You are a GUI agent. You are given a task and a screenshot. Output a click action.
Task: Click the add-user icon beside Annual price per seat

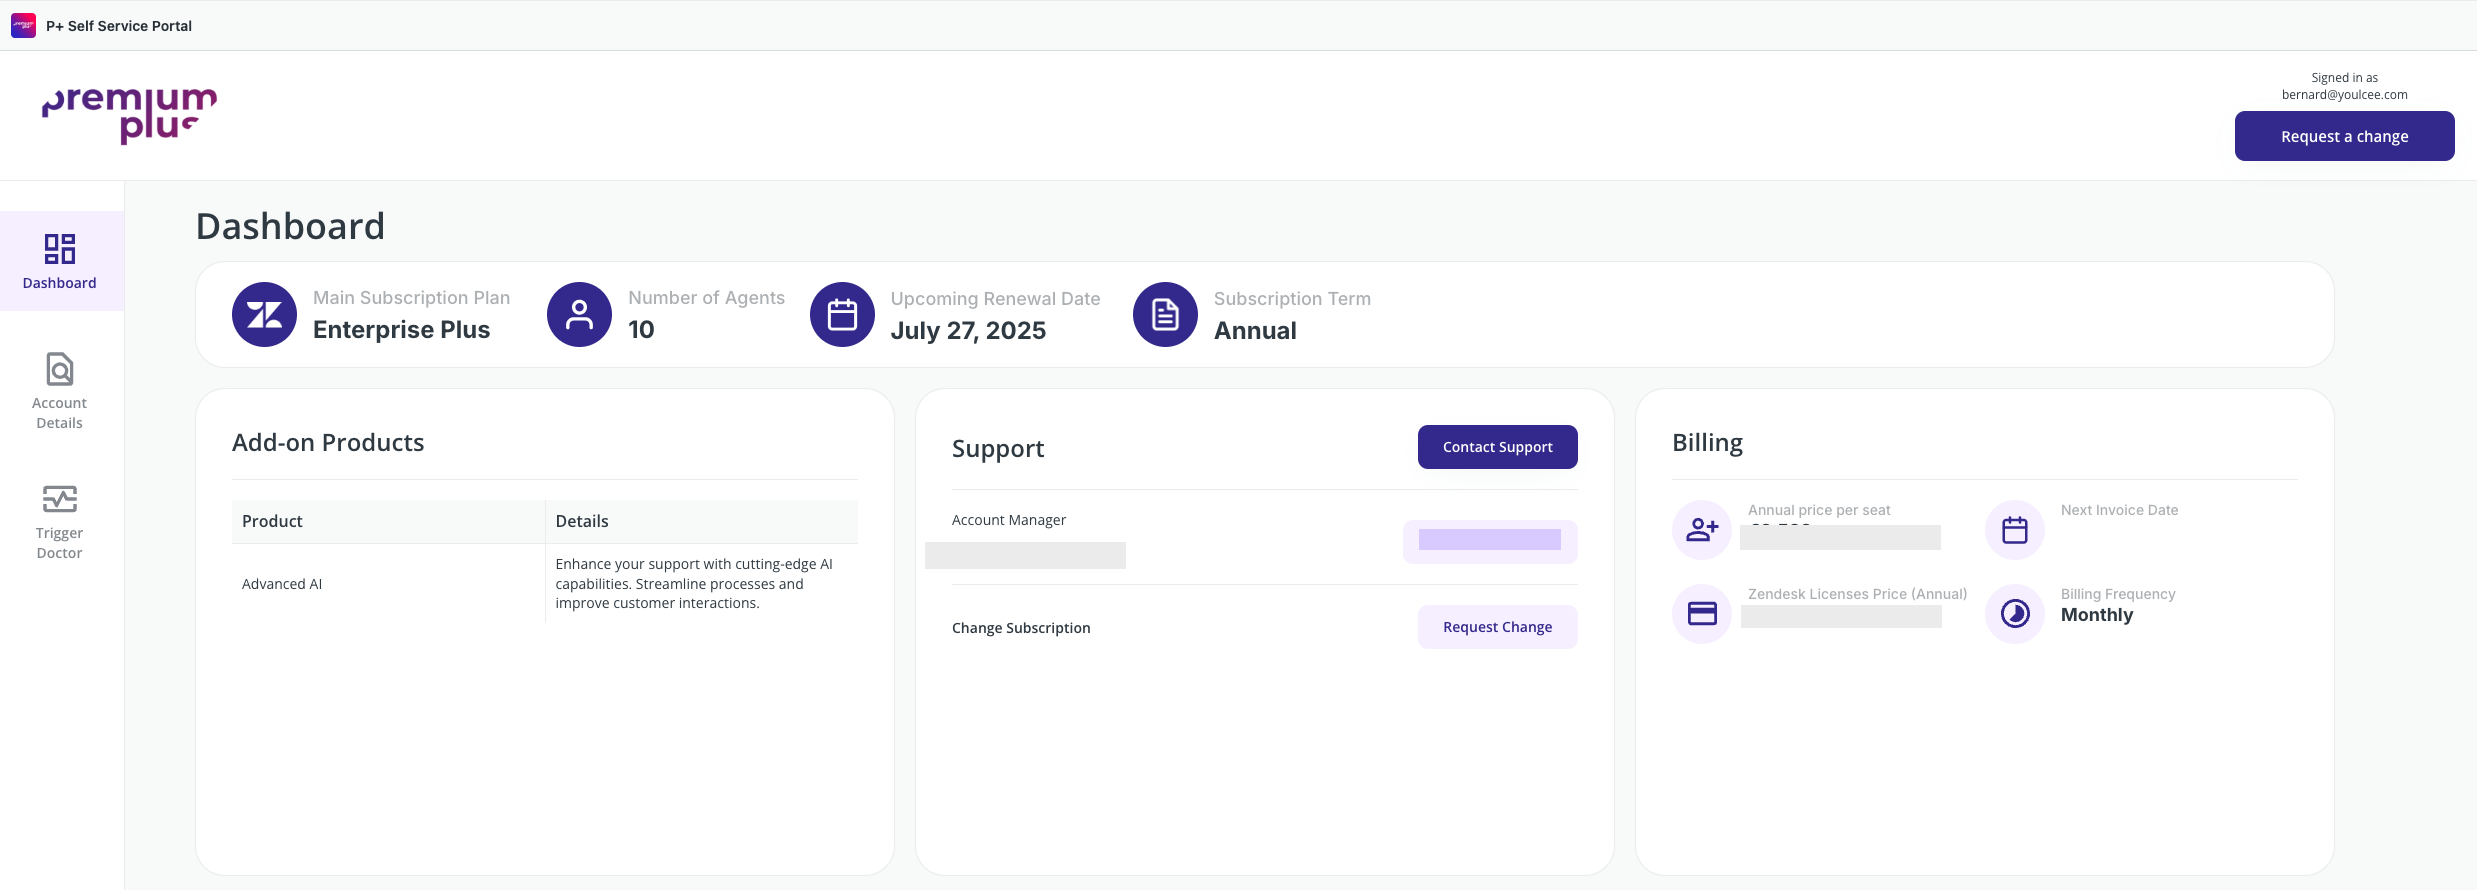pyautogui.click(x=1702, y=530)
